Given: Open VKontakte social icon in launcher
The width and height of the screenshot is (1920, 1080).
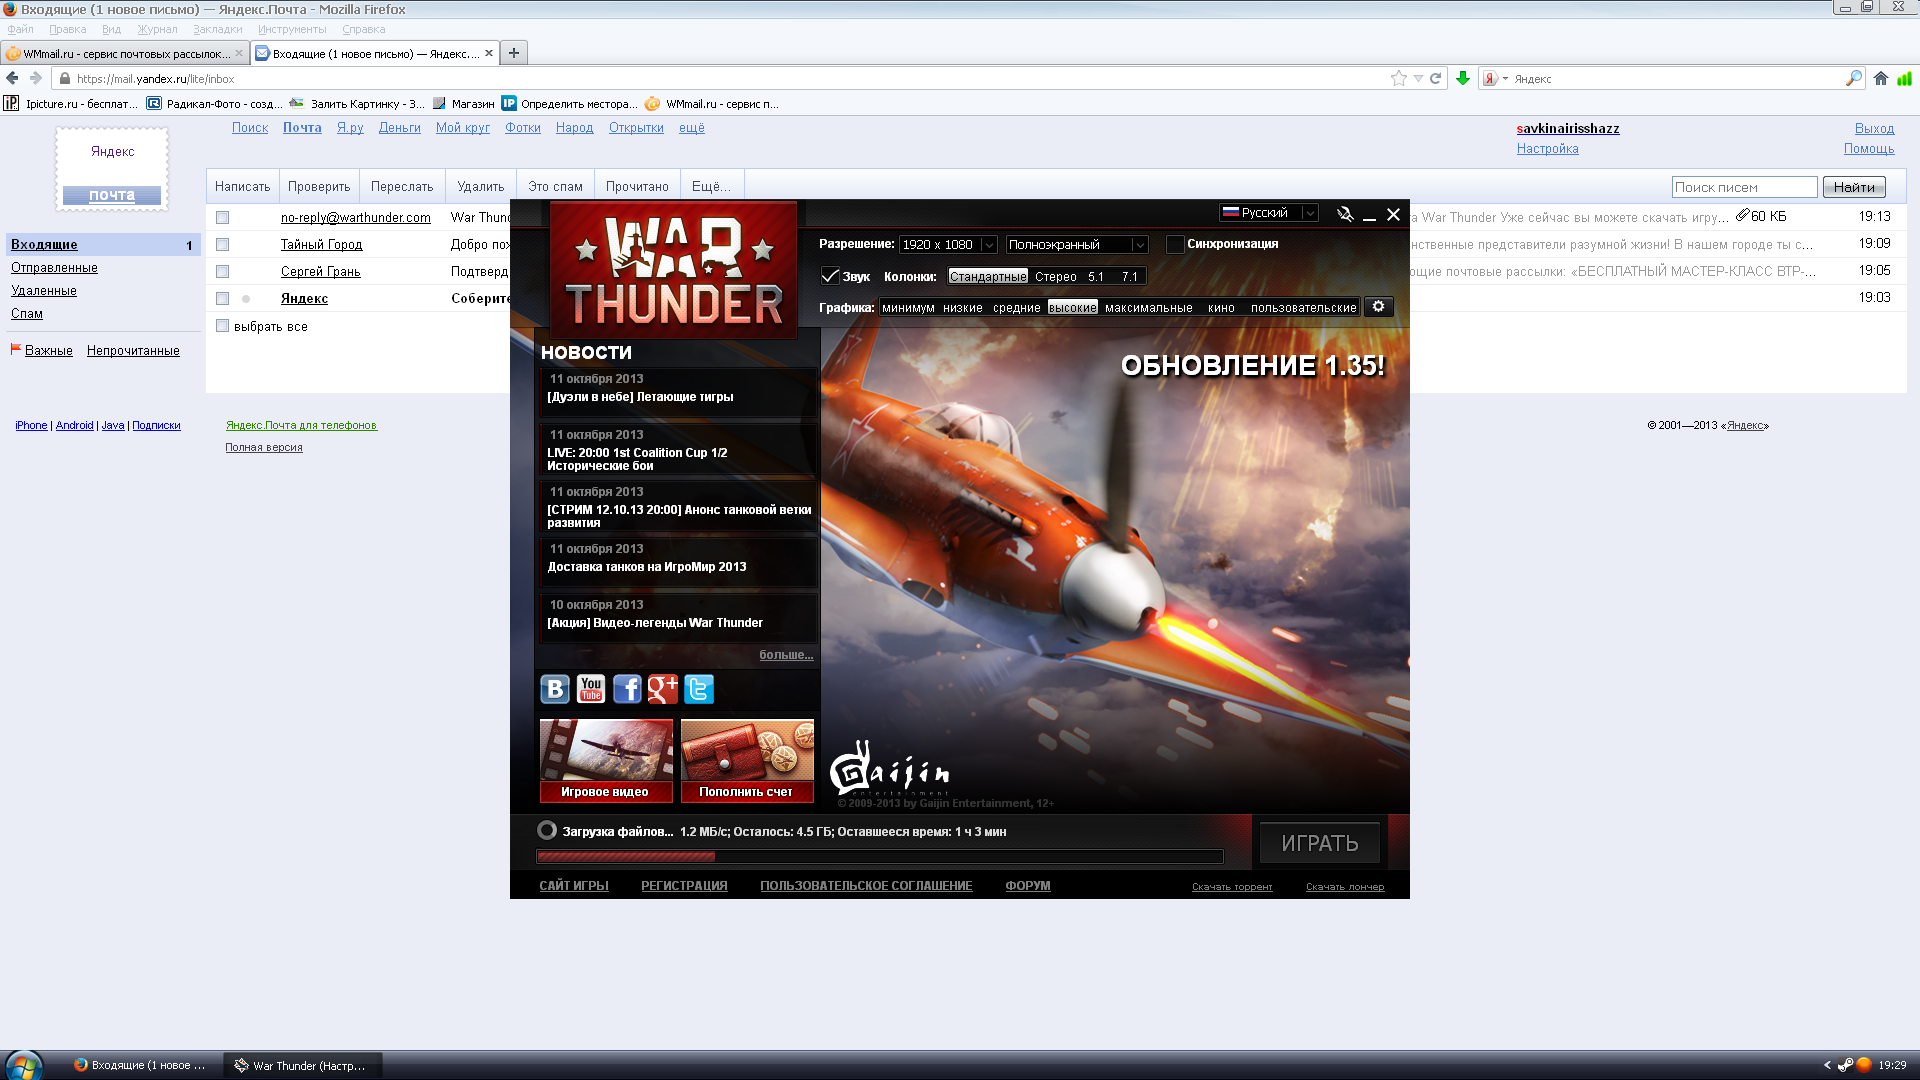Looking at the screenshot, I should pos(555,689).
